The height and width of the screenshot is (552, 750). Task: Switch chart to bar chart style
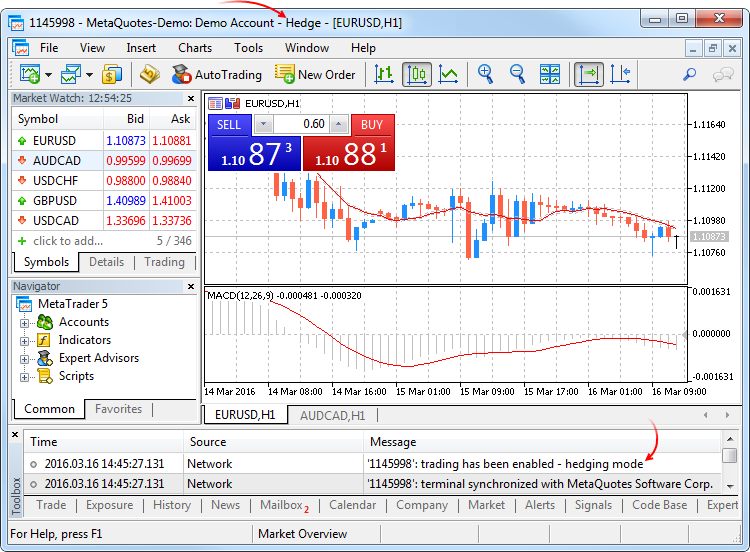[x=384, y=74]
